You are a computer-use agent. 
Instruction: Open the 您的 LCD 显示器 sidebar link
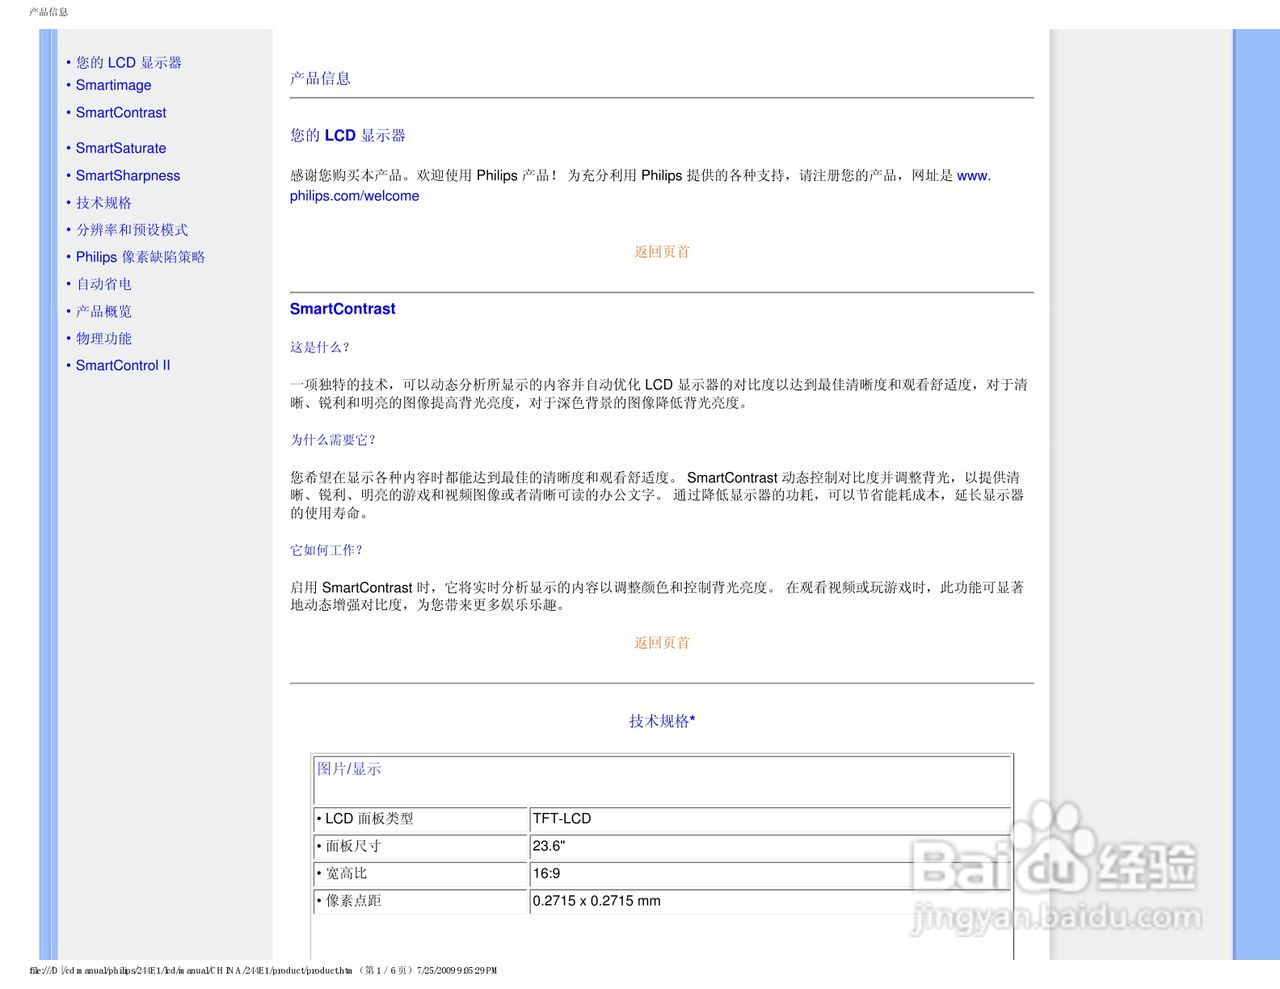[x=128, y=62]
